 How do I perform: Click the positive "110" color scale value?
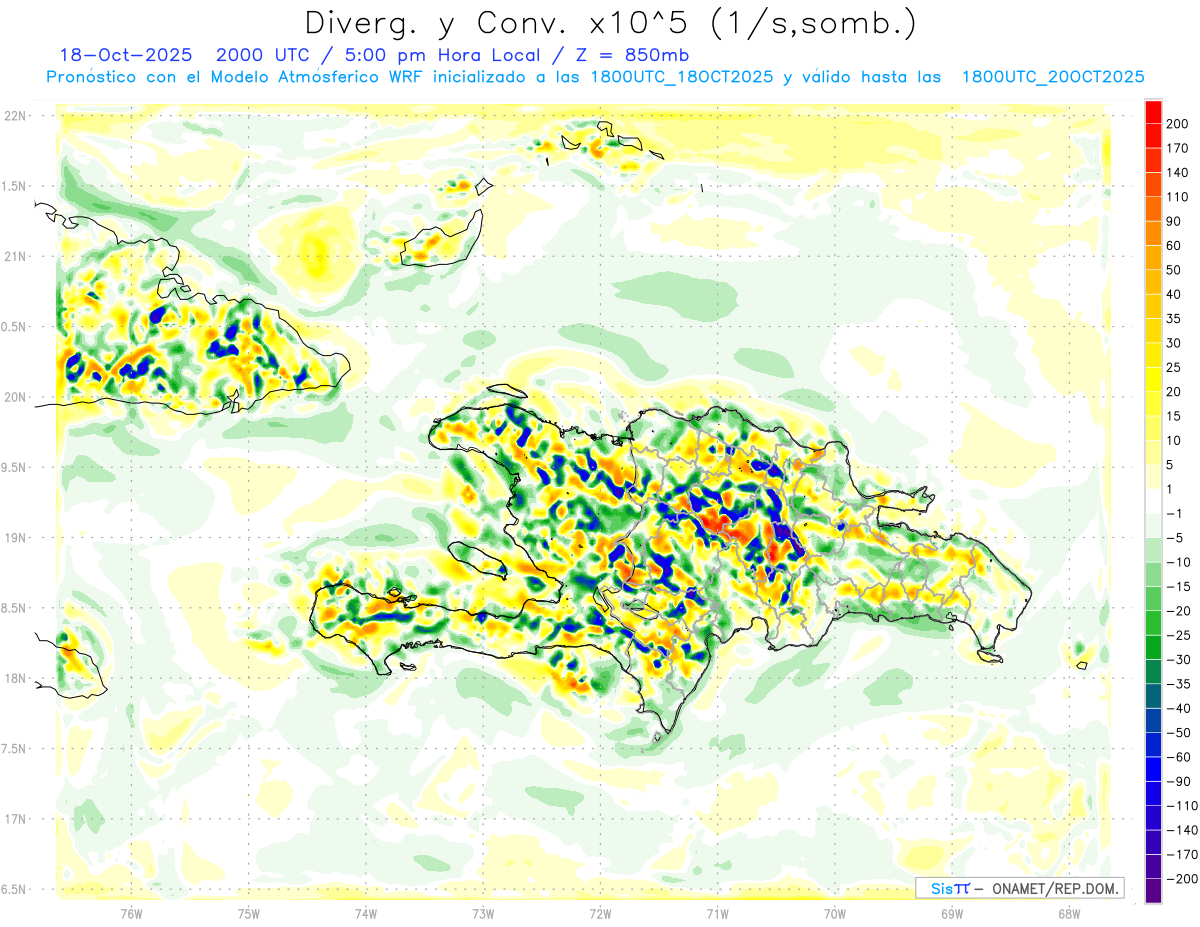tap(1177, 197)
